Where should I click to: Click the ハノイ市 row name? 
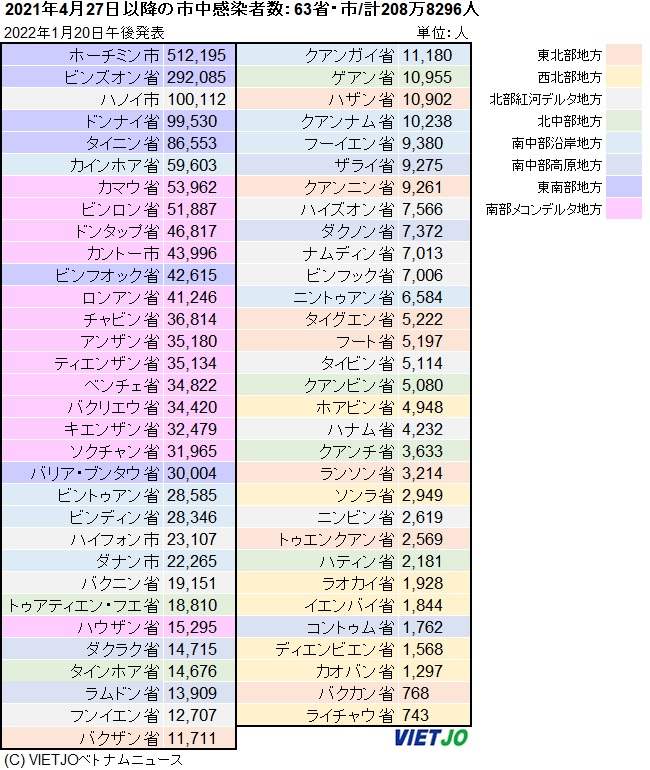[x=130, y=99]
